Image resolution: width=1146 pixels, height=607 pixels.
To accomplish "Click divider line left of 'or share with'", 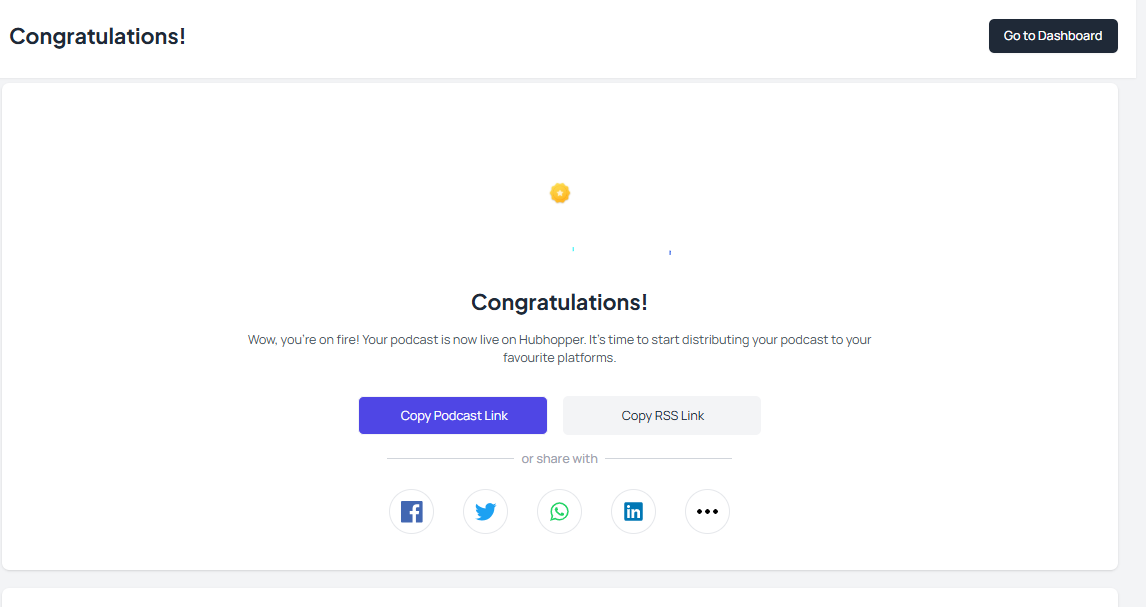I will (x=450, y=459).
